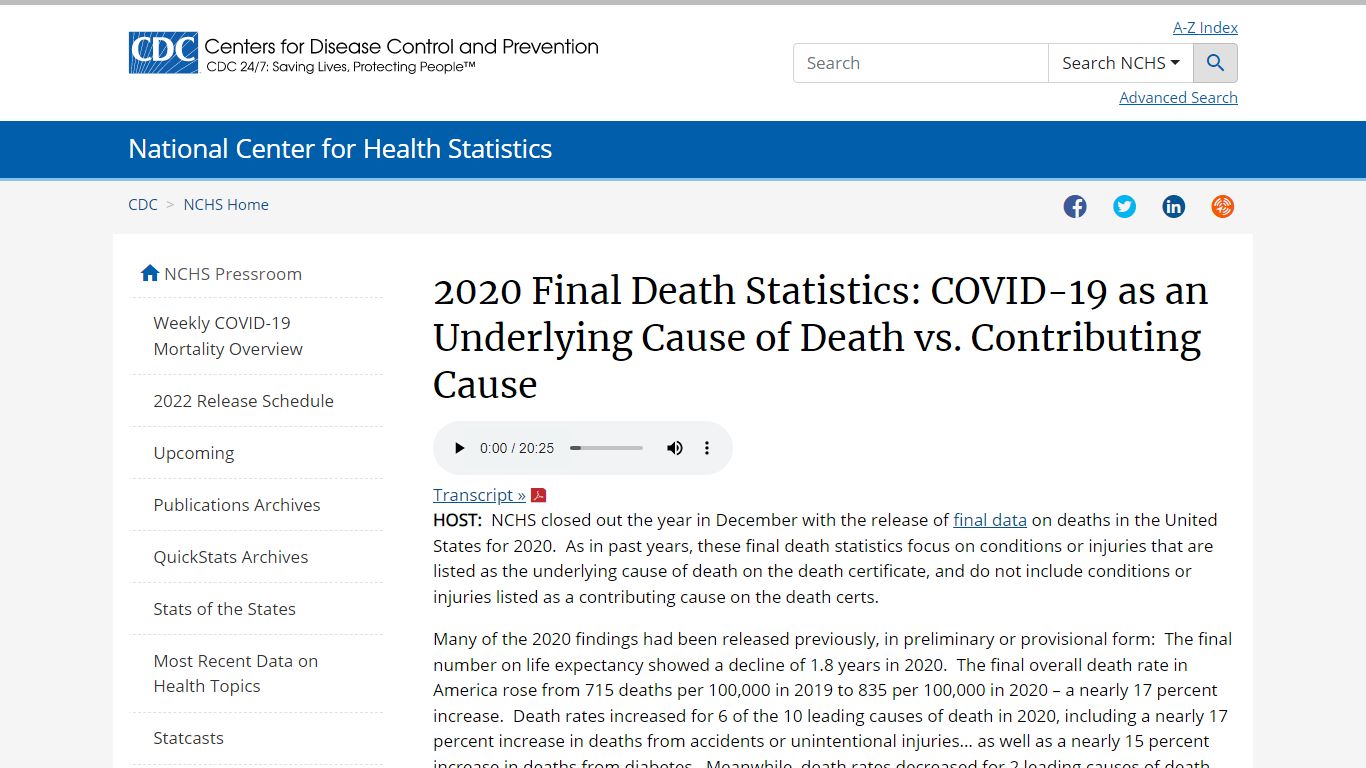Open Advanced Search link

[1178, 98]
